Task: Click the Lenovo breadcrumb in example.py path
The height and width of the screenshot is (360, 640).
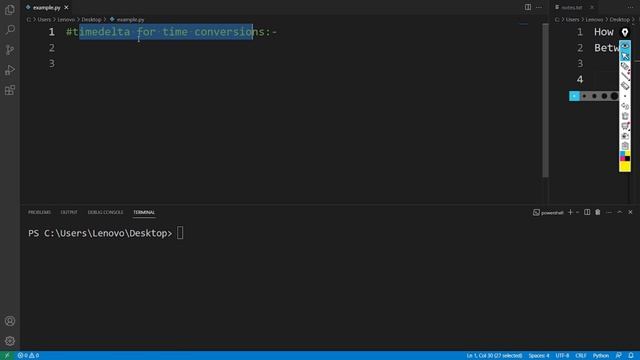Action: (66, 20)
